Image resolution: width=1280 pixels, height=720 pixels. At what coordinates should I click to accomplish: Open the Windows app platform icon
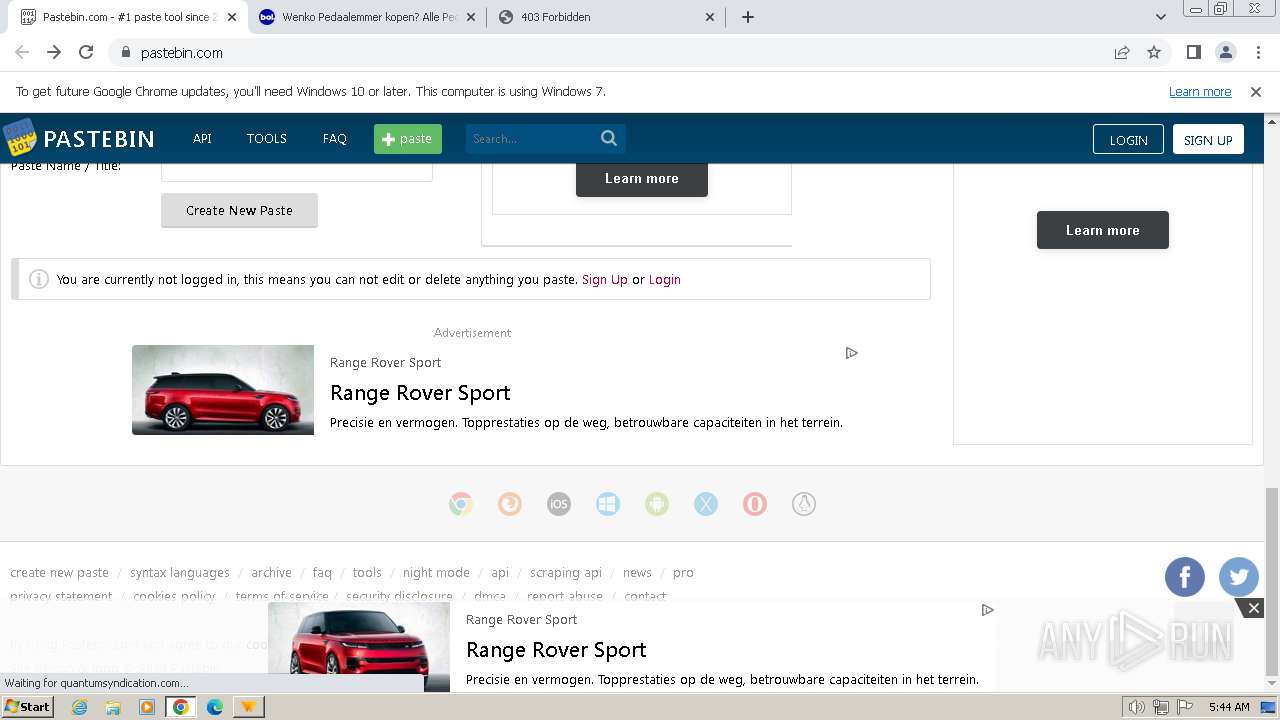(608, 504)
